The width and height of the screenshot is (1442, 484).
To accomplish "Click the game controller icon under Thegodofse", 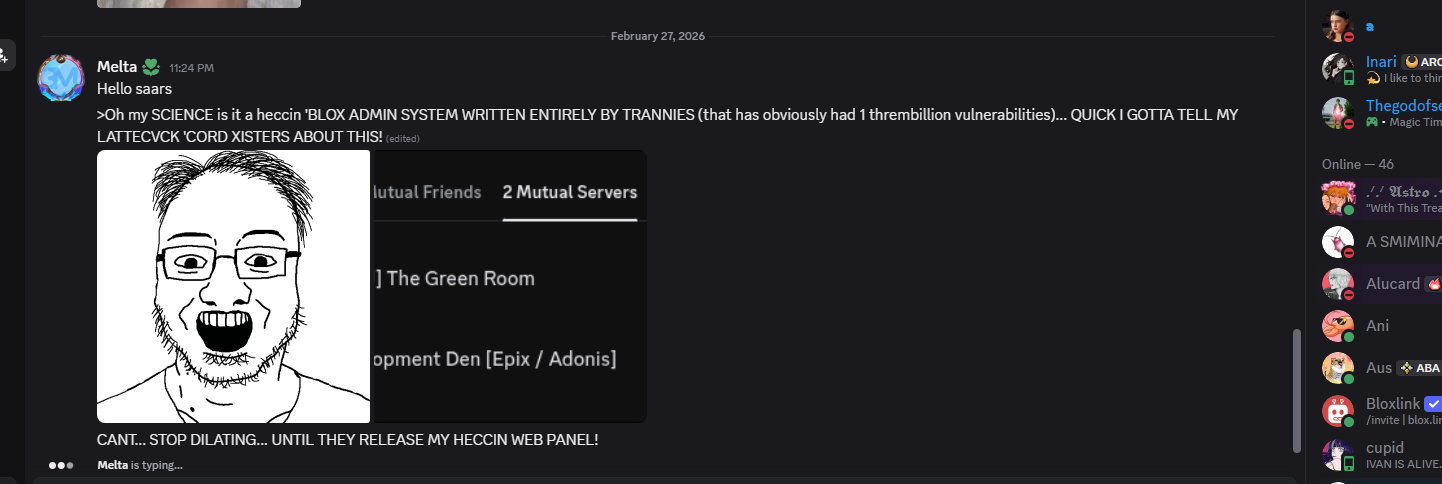I will tap(1373, 122).
